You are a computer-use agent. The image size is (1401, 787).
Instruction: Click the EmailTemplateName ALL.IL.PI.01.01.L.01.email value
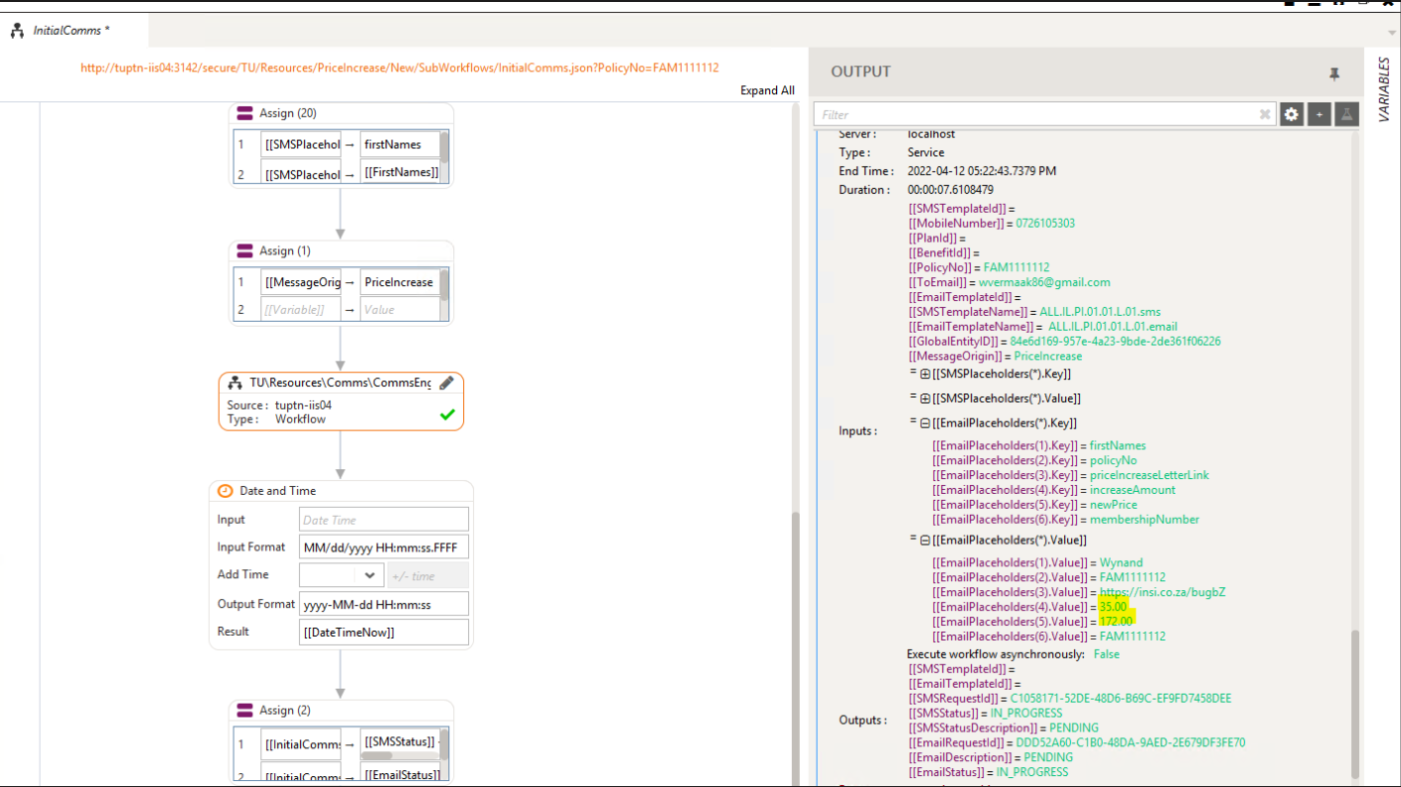click(x=1113, y=326)
